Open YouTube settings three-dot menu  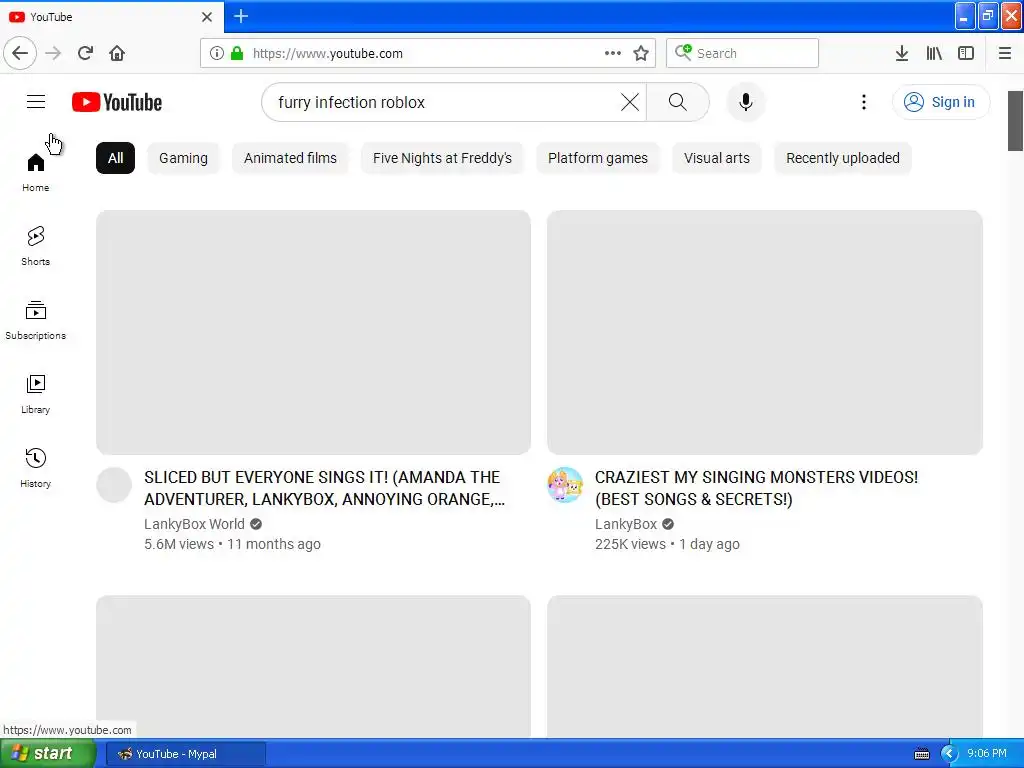coord(864,102)
